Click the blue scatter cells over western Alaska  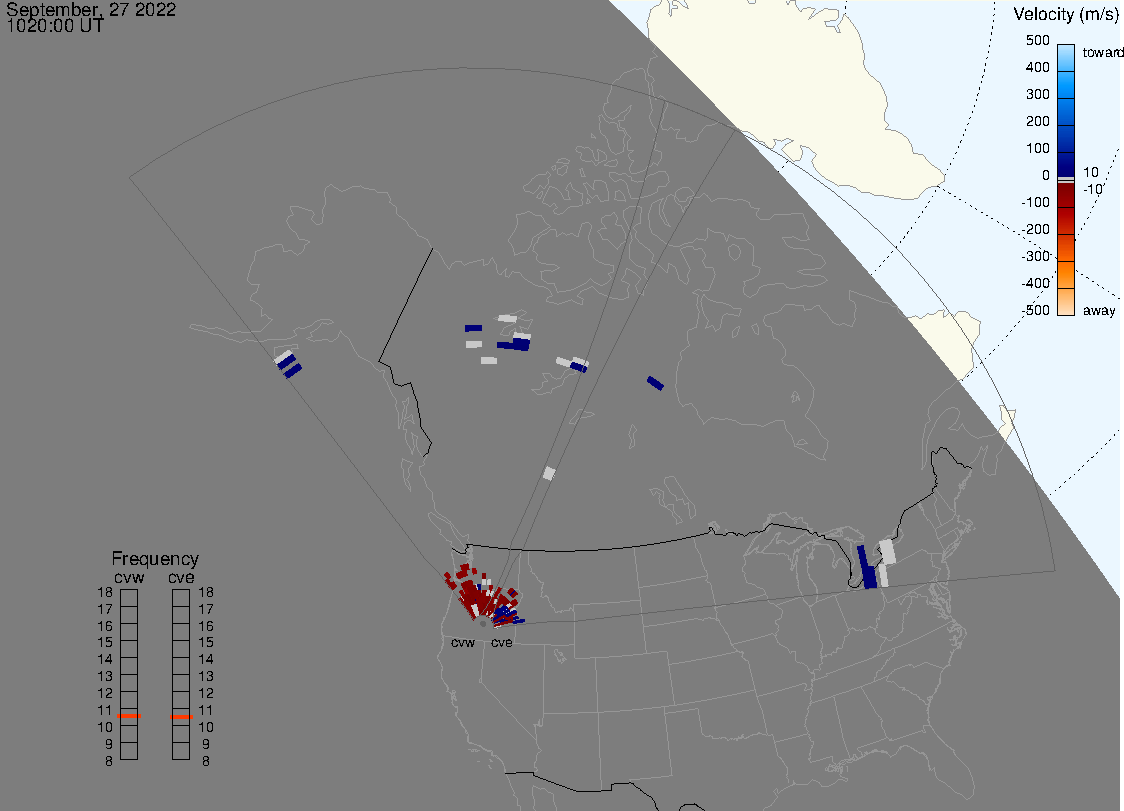tap(288, 364)
